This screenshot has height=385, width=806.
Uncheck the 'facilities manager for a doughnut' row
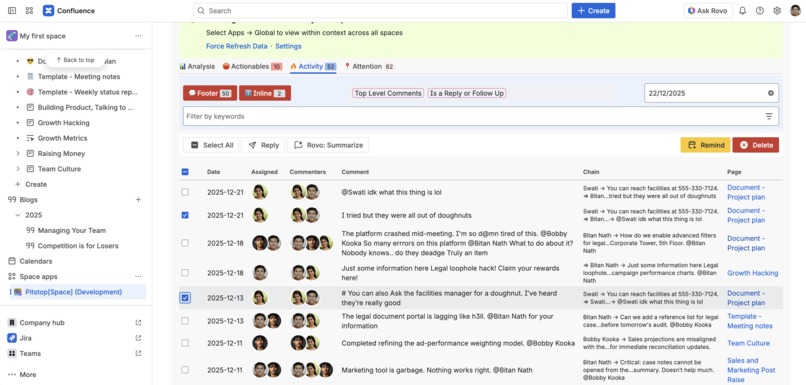coord(185,298)
